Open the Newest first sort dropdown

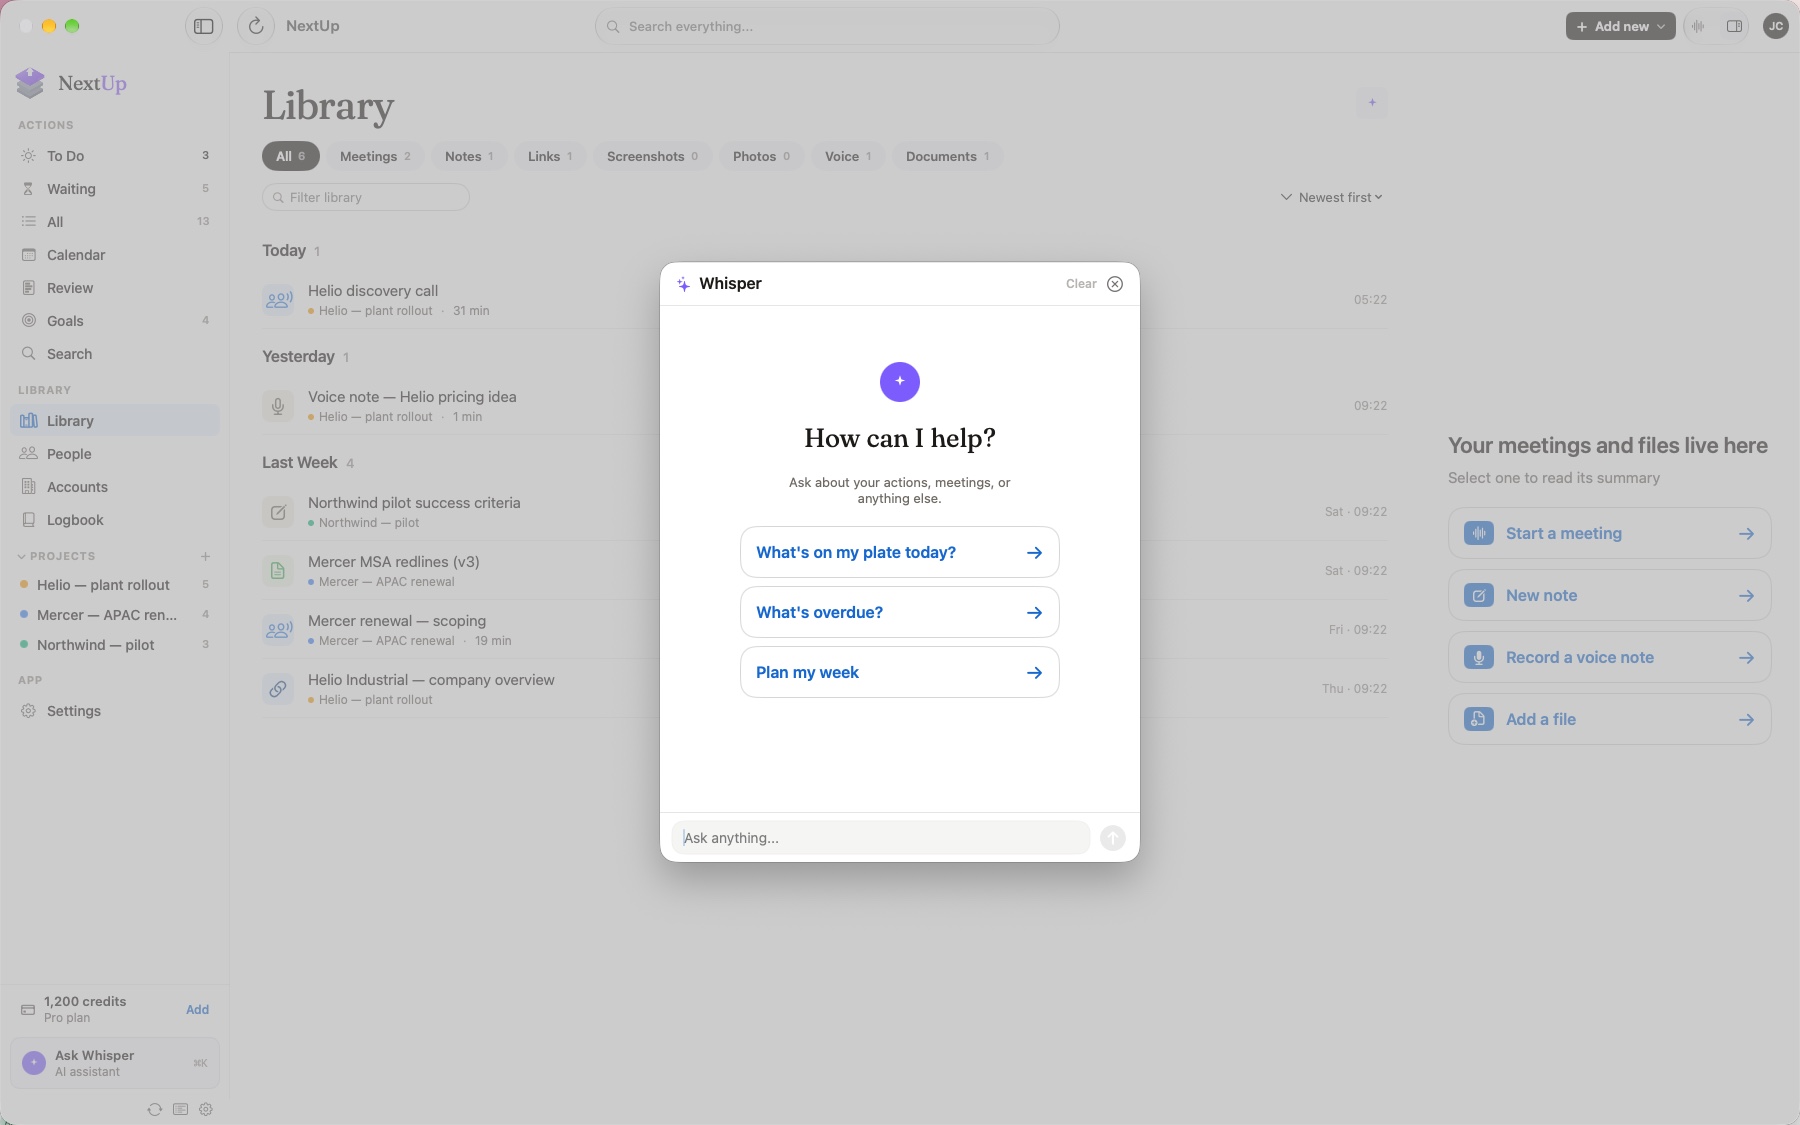(x=1332, y=197)
